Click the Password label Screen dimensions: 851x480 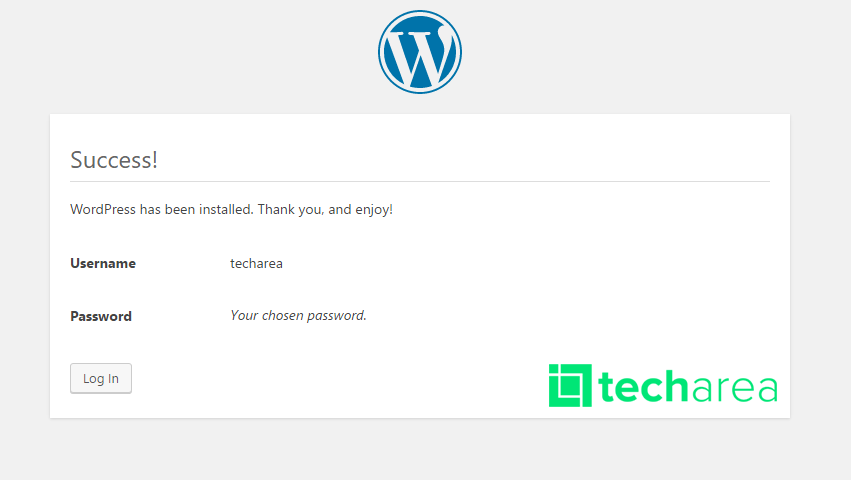[x=101, y=317]
